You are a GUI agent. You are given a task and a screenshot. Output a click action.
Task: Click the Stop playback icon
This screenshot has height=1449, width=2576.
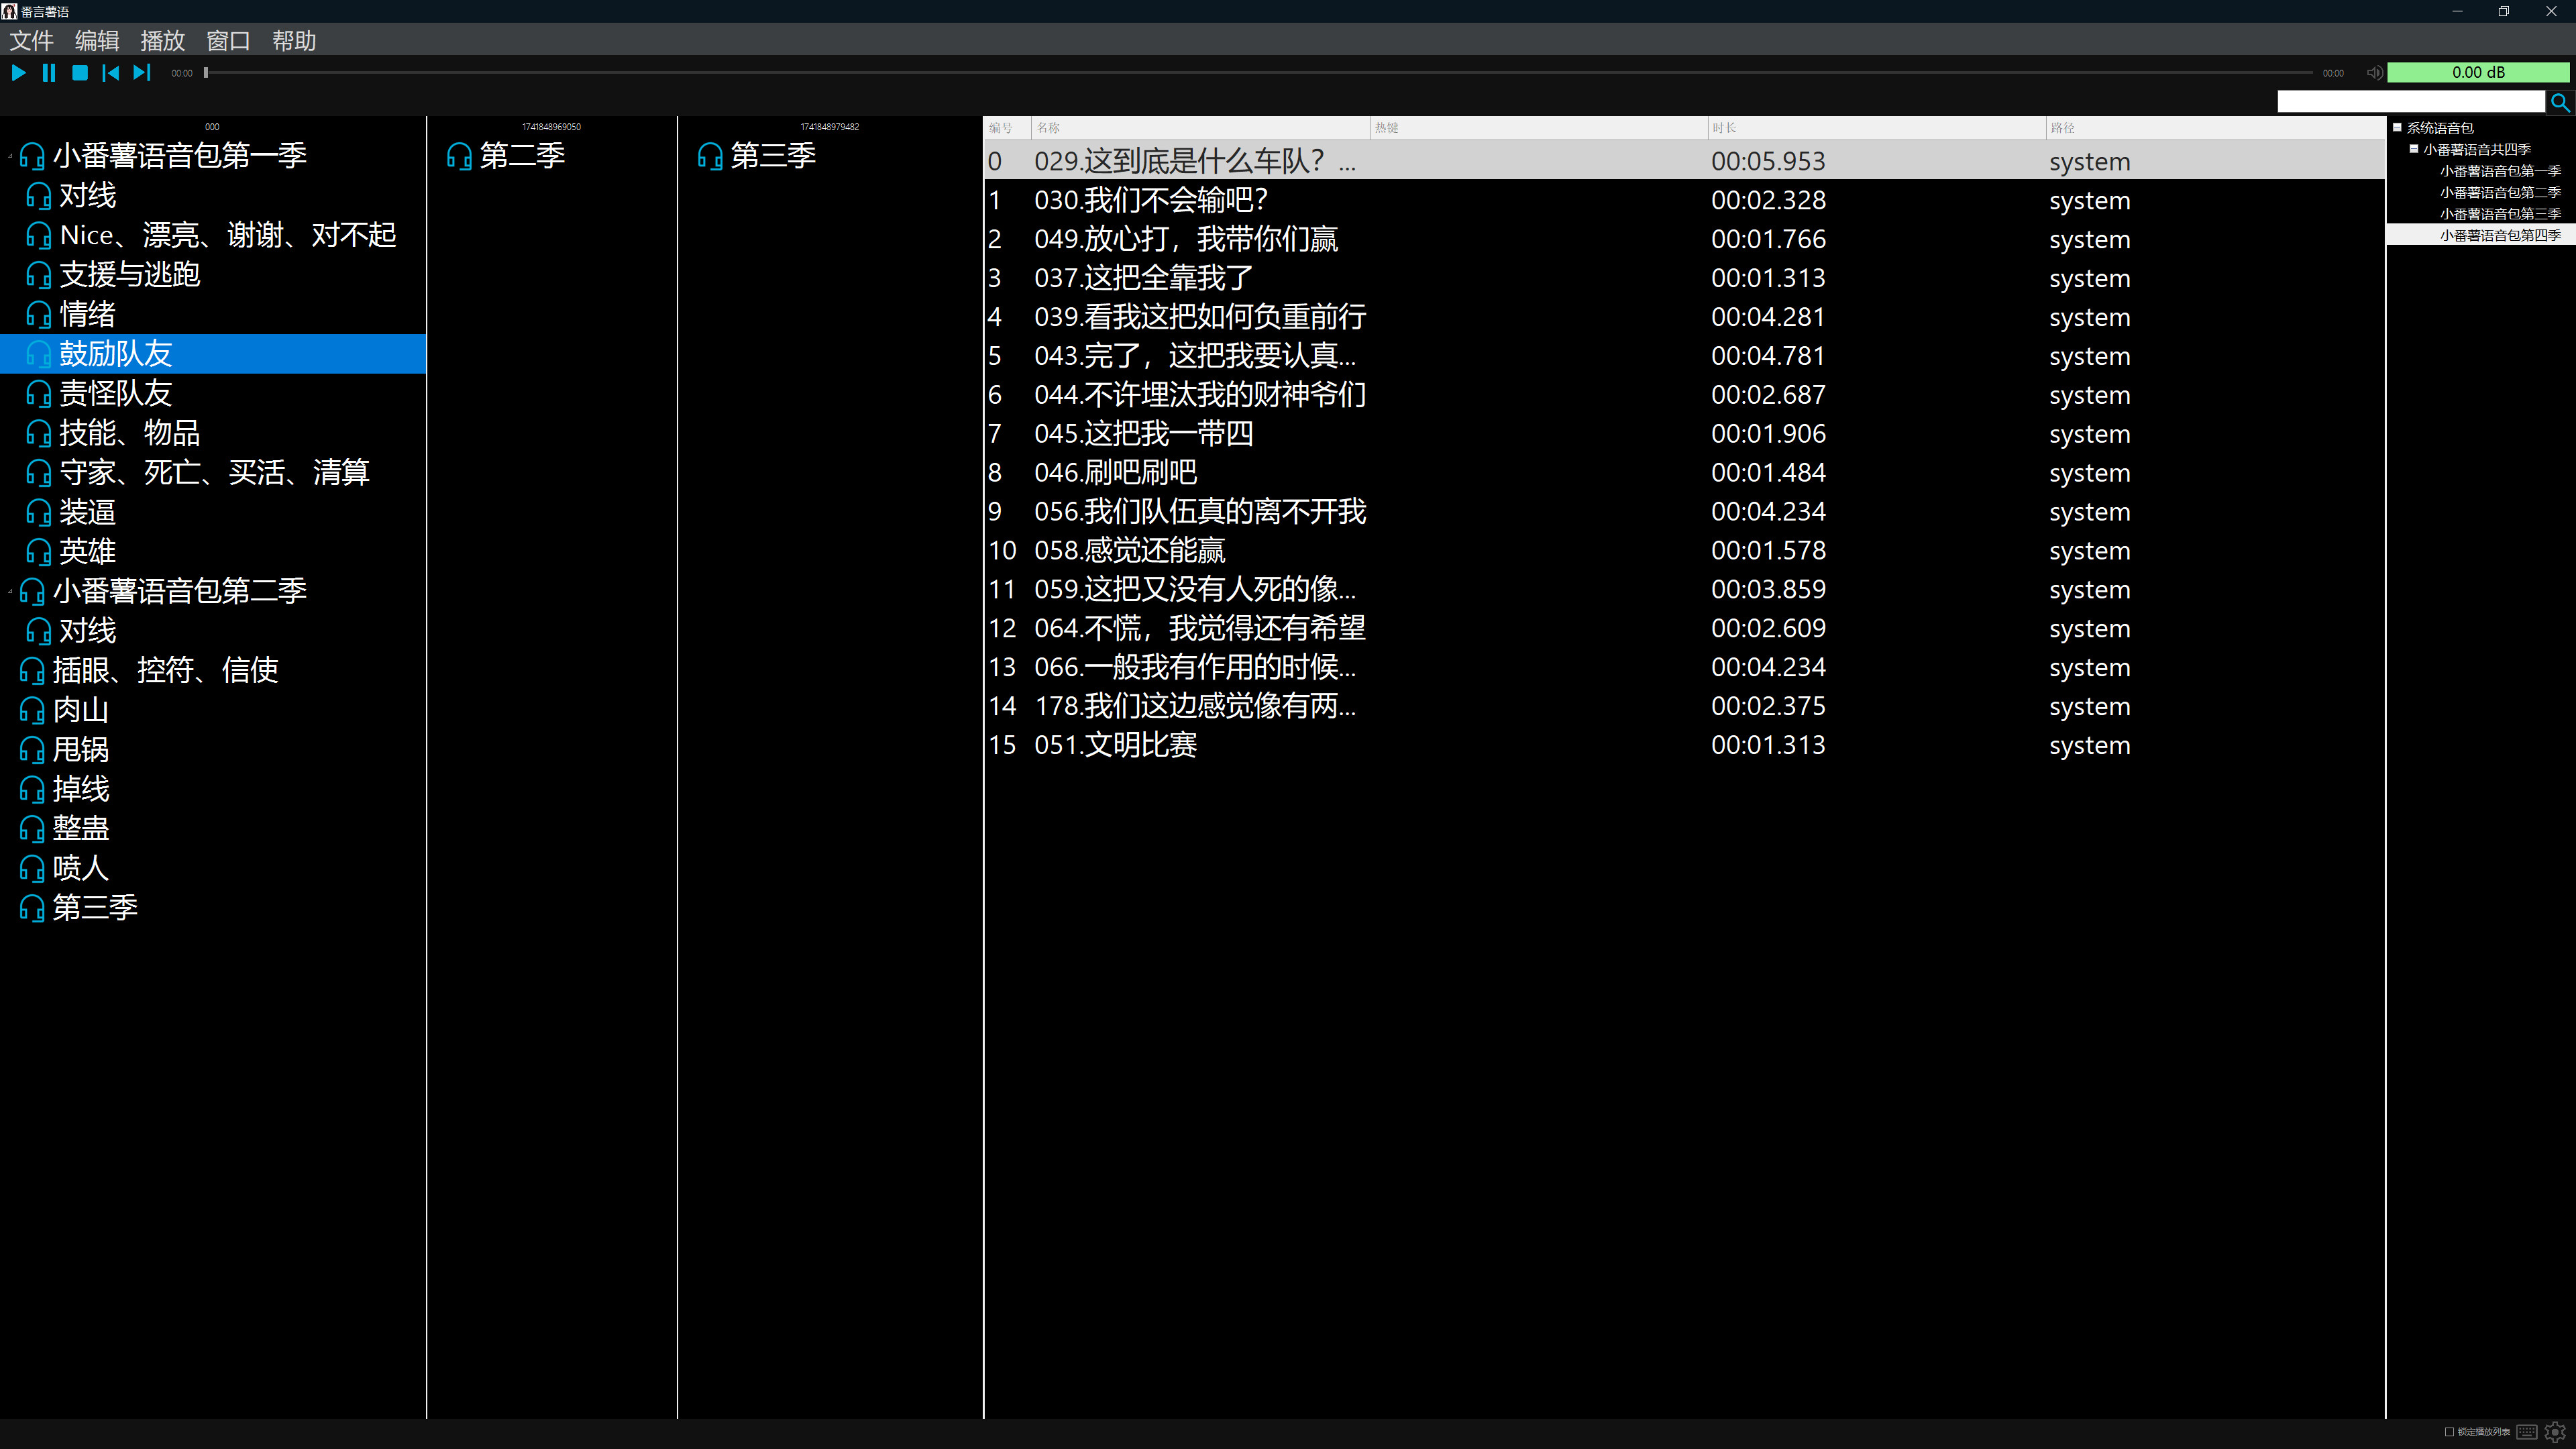coord(80,72)
